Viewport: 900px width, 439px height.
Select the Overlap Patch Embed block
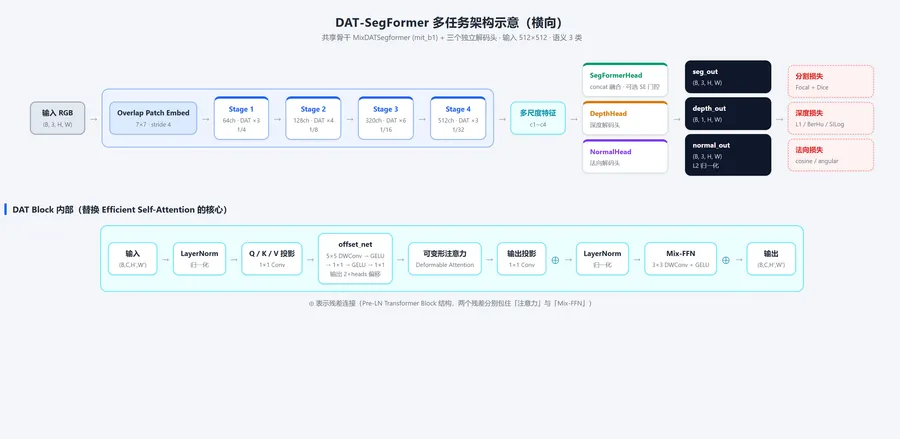click(x=153, y=118)
